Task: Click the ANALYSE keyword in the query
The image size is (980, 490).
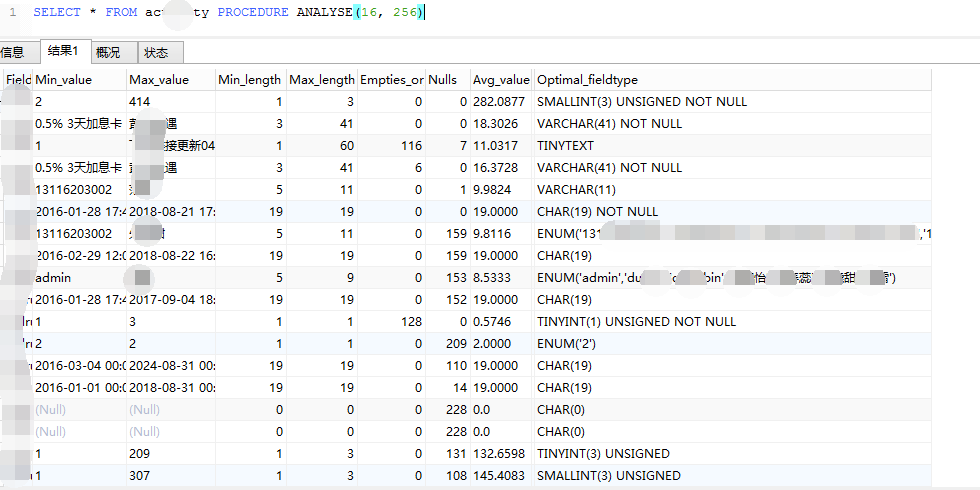Action: pyautogui.click(x=324, y=12)
